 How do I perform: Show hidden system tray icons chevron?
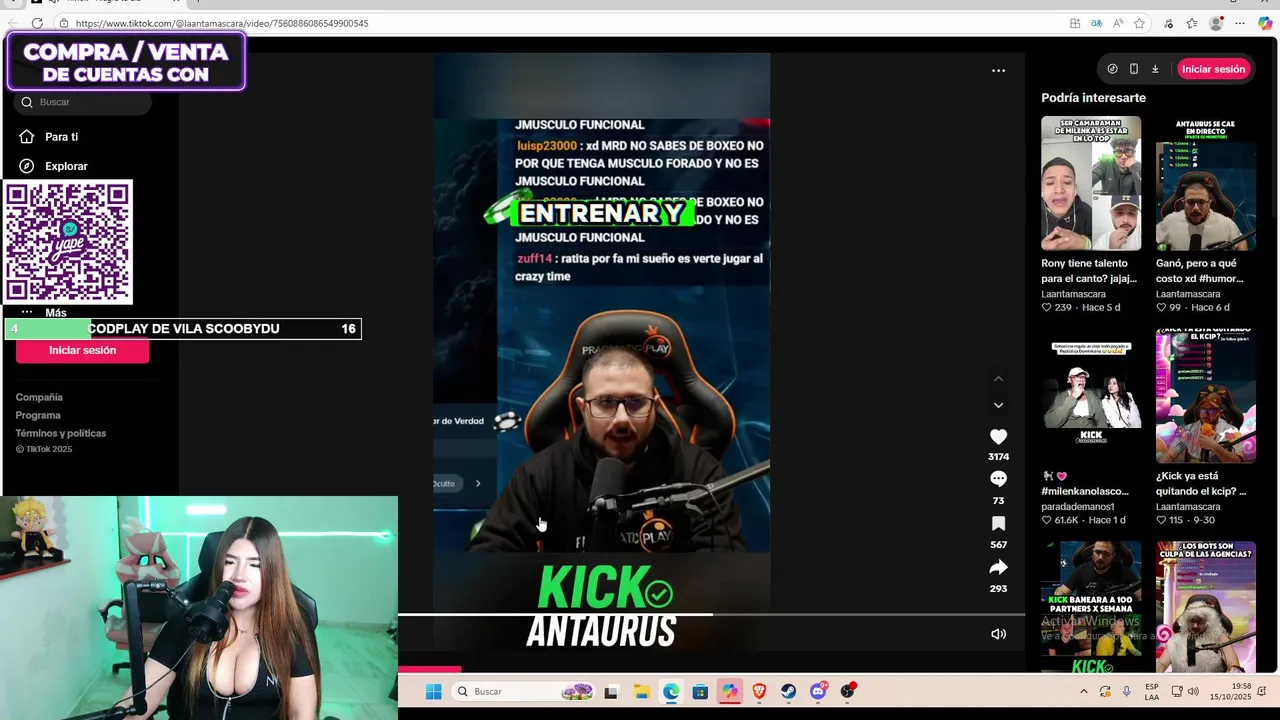[x=1083, y=691]
